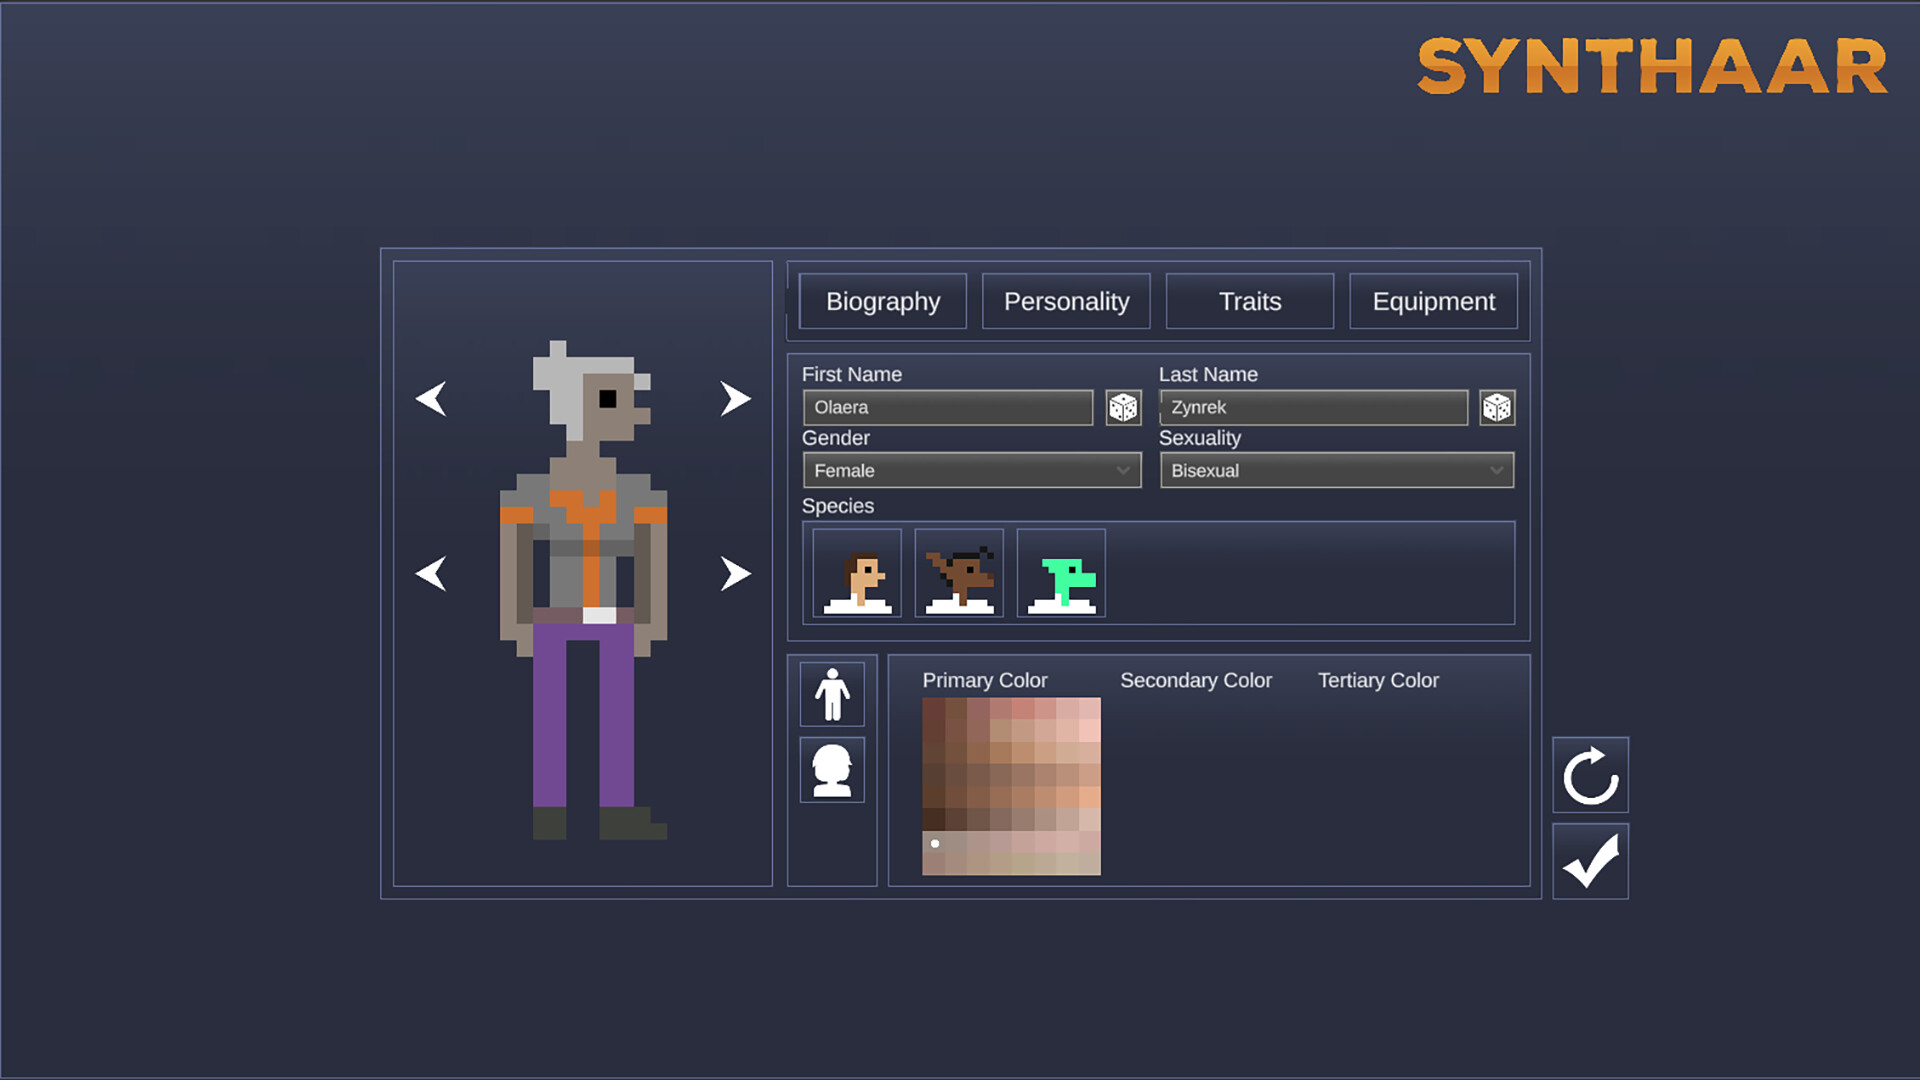
Task: Switch to the Personality tab
Action: [1065, 301]
